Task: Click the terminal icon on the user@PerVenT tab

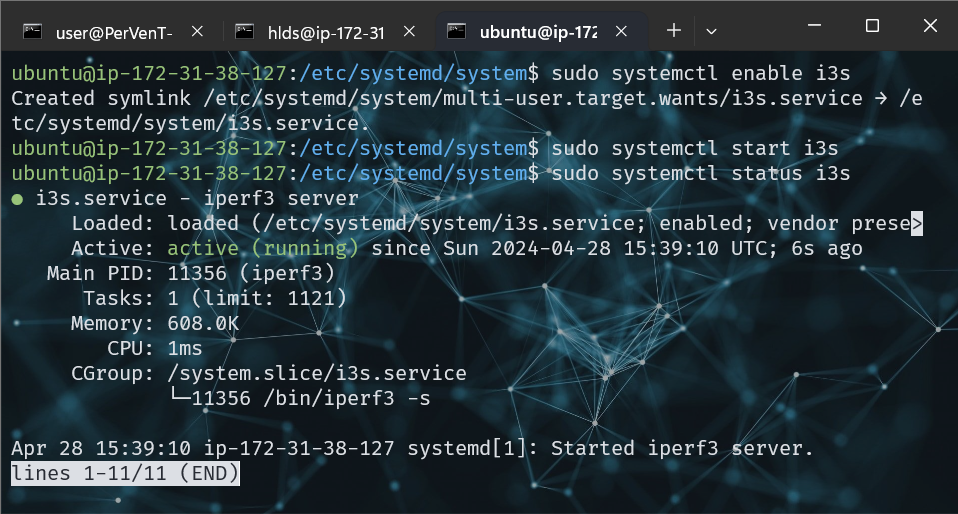Action: [32, 31]
